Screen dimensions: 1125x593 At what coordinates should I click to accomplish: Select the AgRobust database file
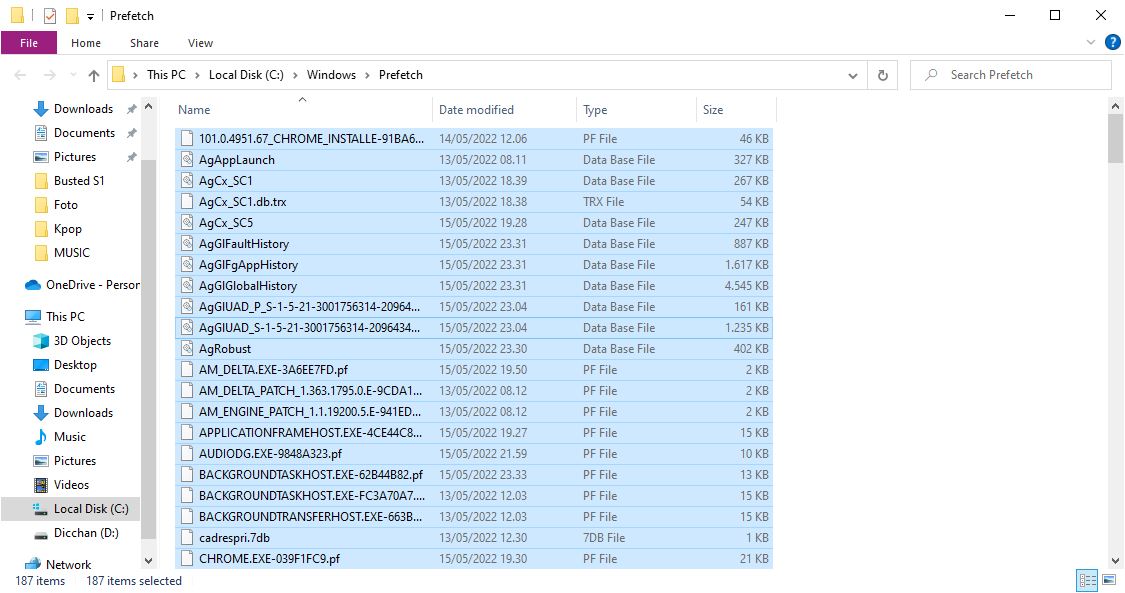point(225,349)
